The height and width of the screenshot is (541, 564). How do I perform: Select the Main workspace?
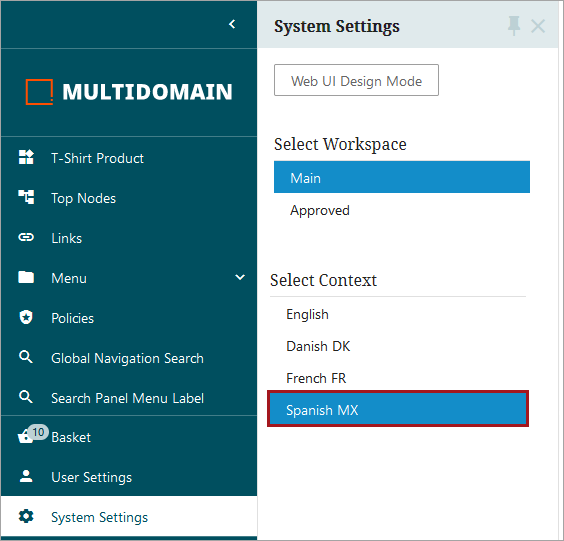point(402,177)
